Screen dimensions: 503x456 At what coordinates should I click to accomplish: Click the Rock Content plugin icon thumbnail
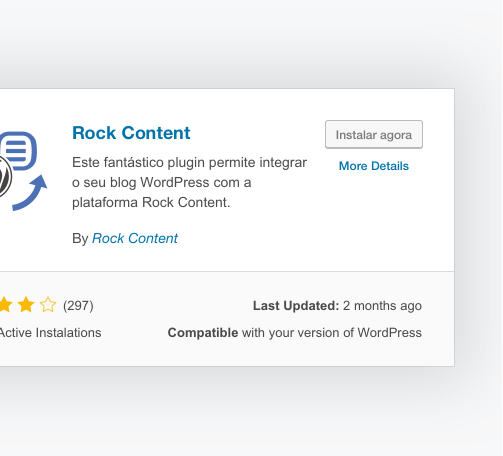click(23, 171)
